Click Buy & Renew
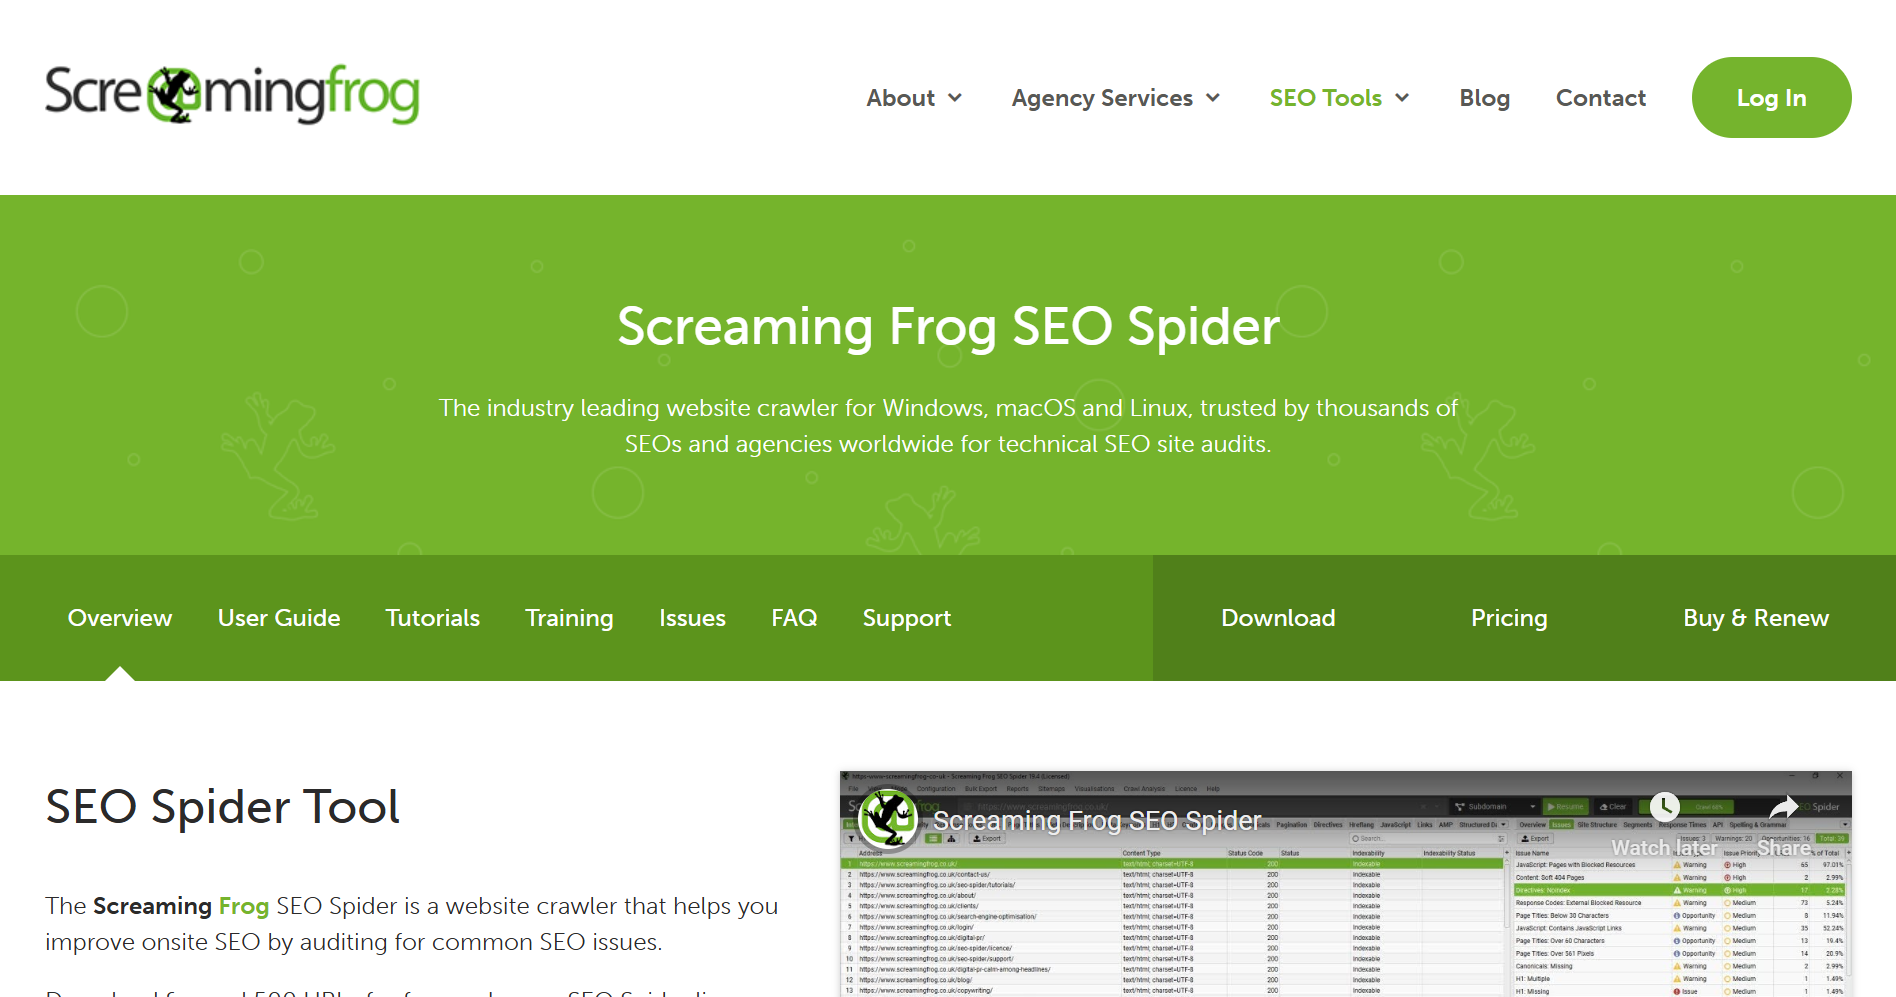Image resolution: width=1896 pixels, height=997 pixels. (x=1756, y=618)
